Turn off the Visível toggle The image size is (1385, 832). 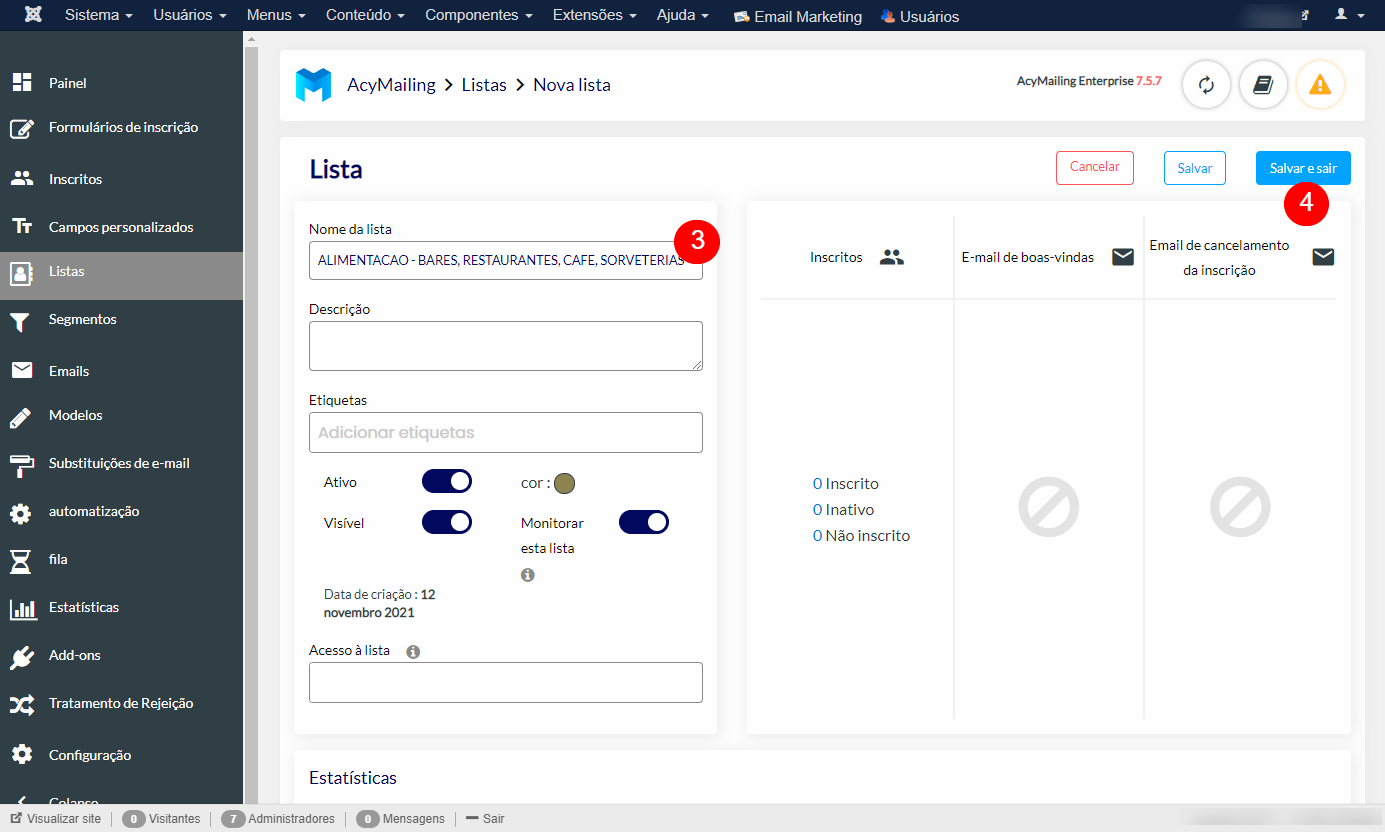446,521
